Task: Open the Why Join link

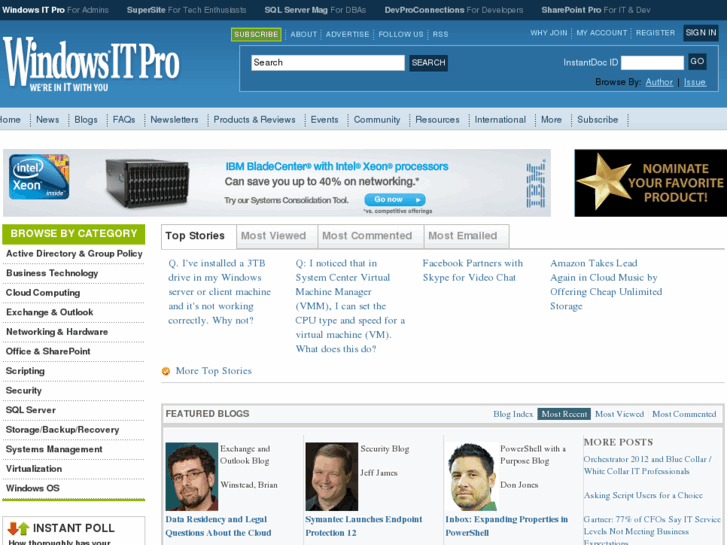Action: coord(548,33)
